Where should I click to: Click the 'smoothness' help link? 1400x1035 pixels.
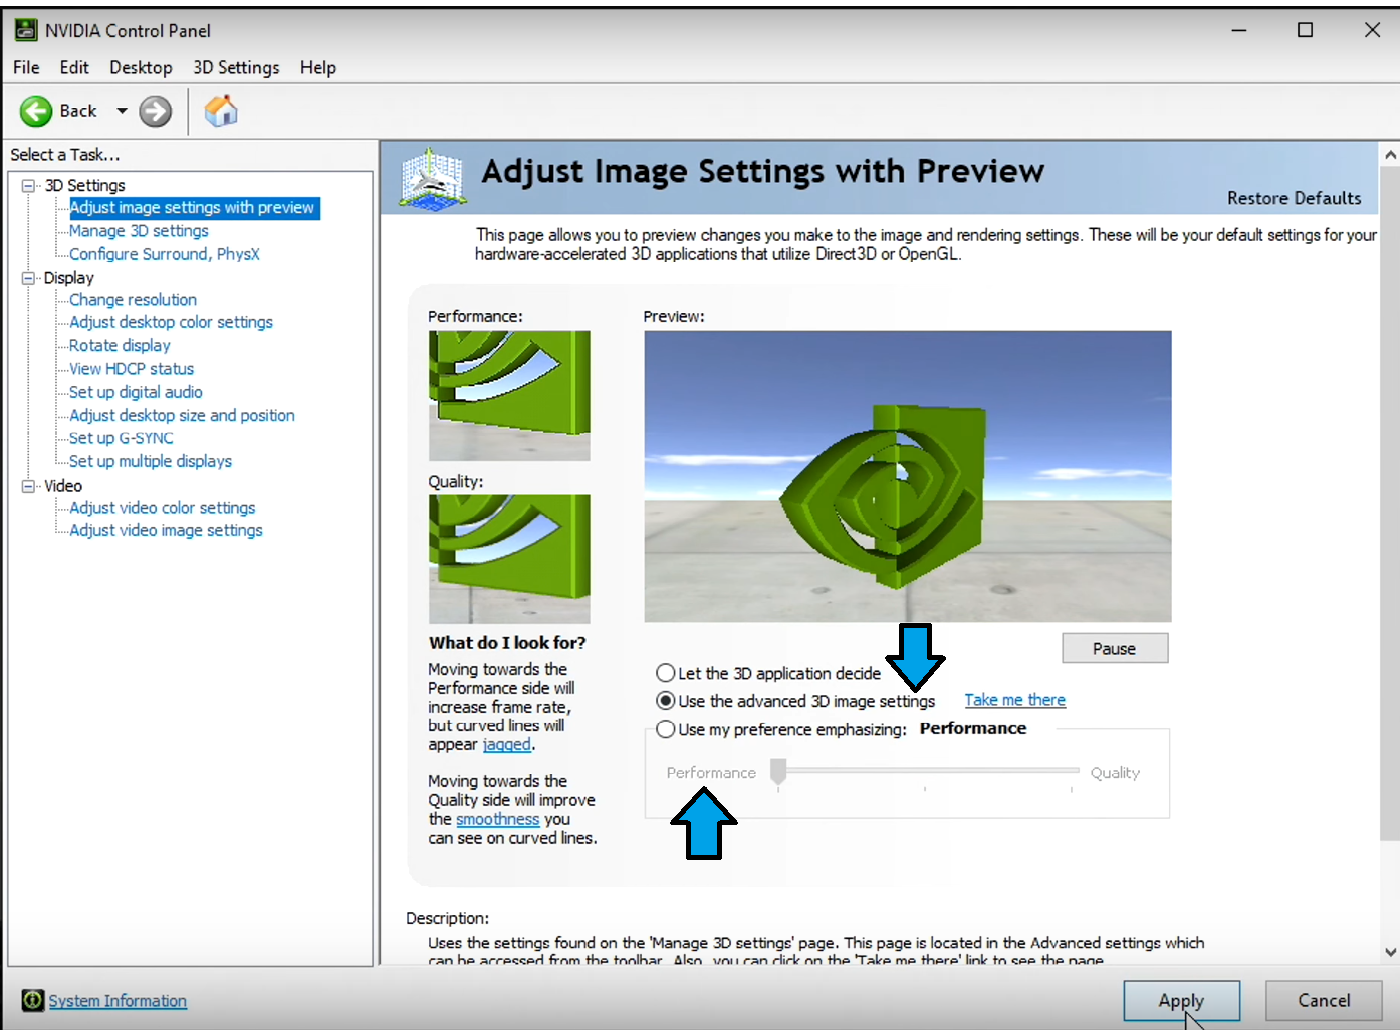(x=497, y=819)
